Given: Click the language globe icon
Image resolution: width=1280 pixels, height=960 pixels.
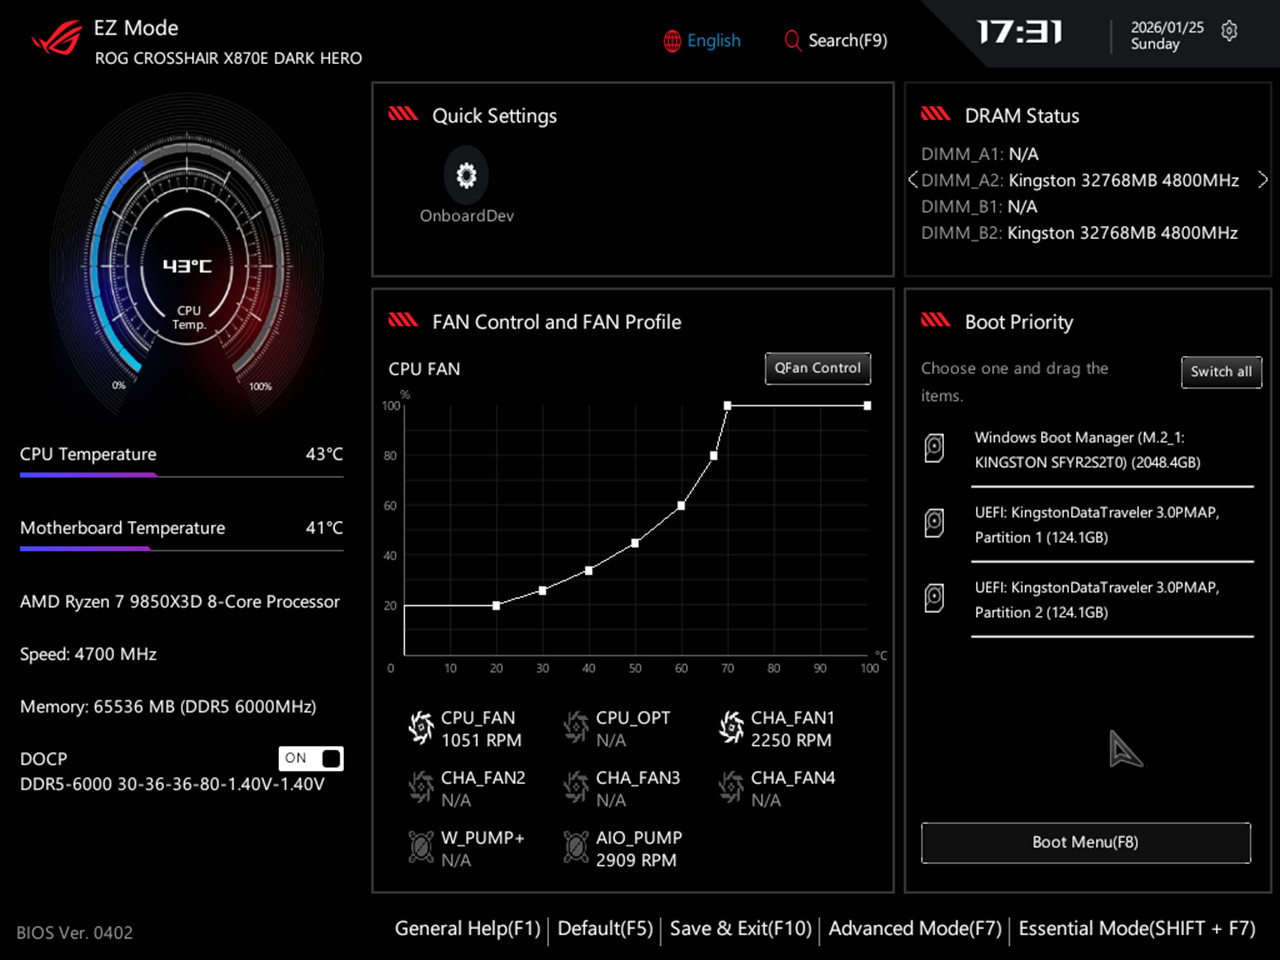Looking at the screenshot, I should [x=672, y=41].
